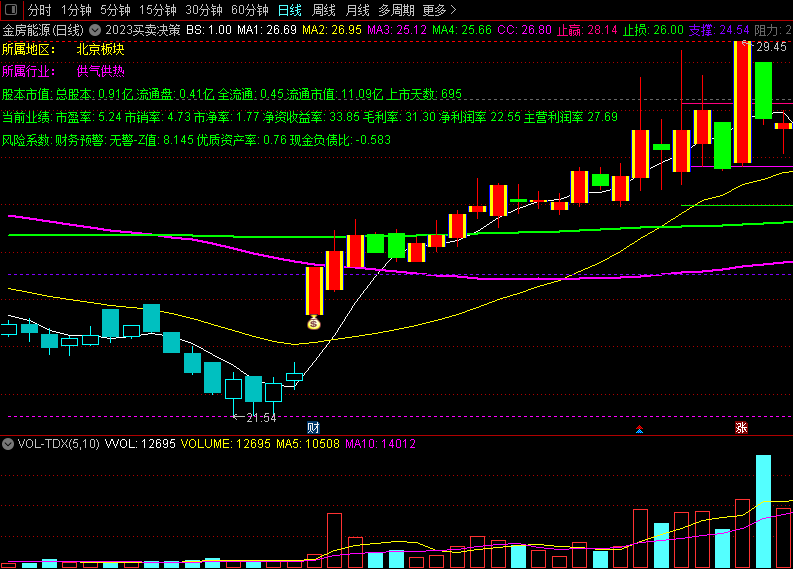Image resolution: width=793 pixels, height=569 pixels.
Task: Click the 所属地区 label
Action: click(x=28, y=49)
